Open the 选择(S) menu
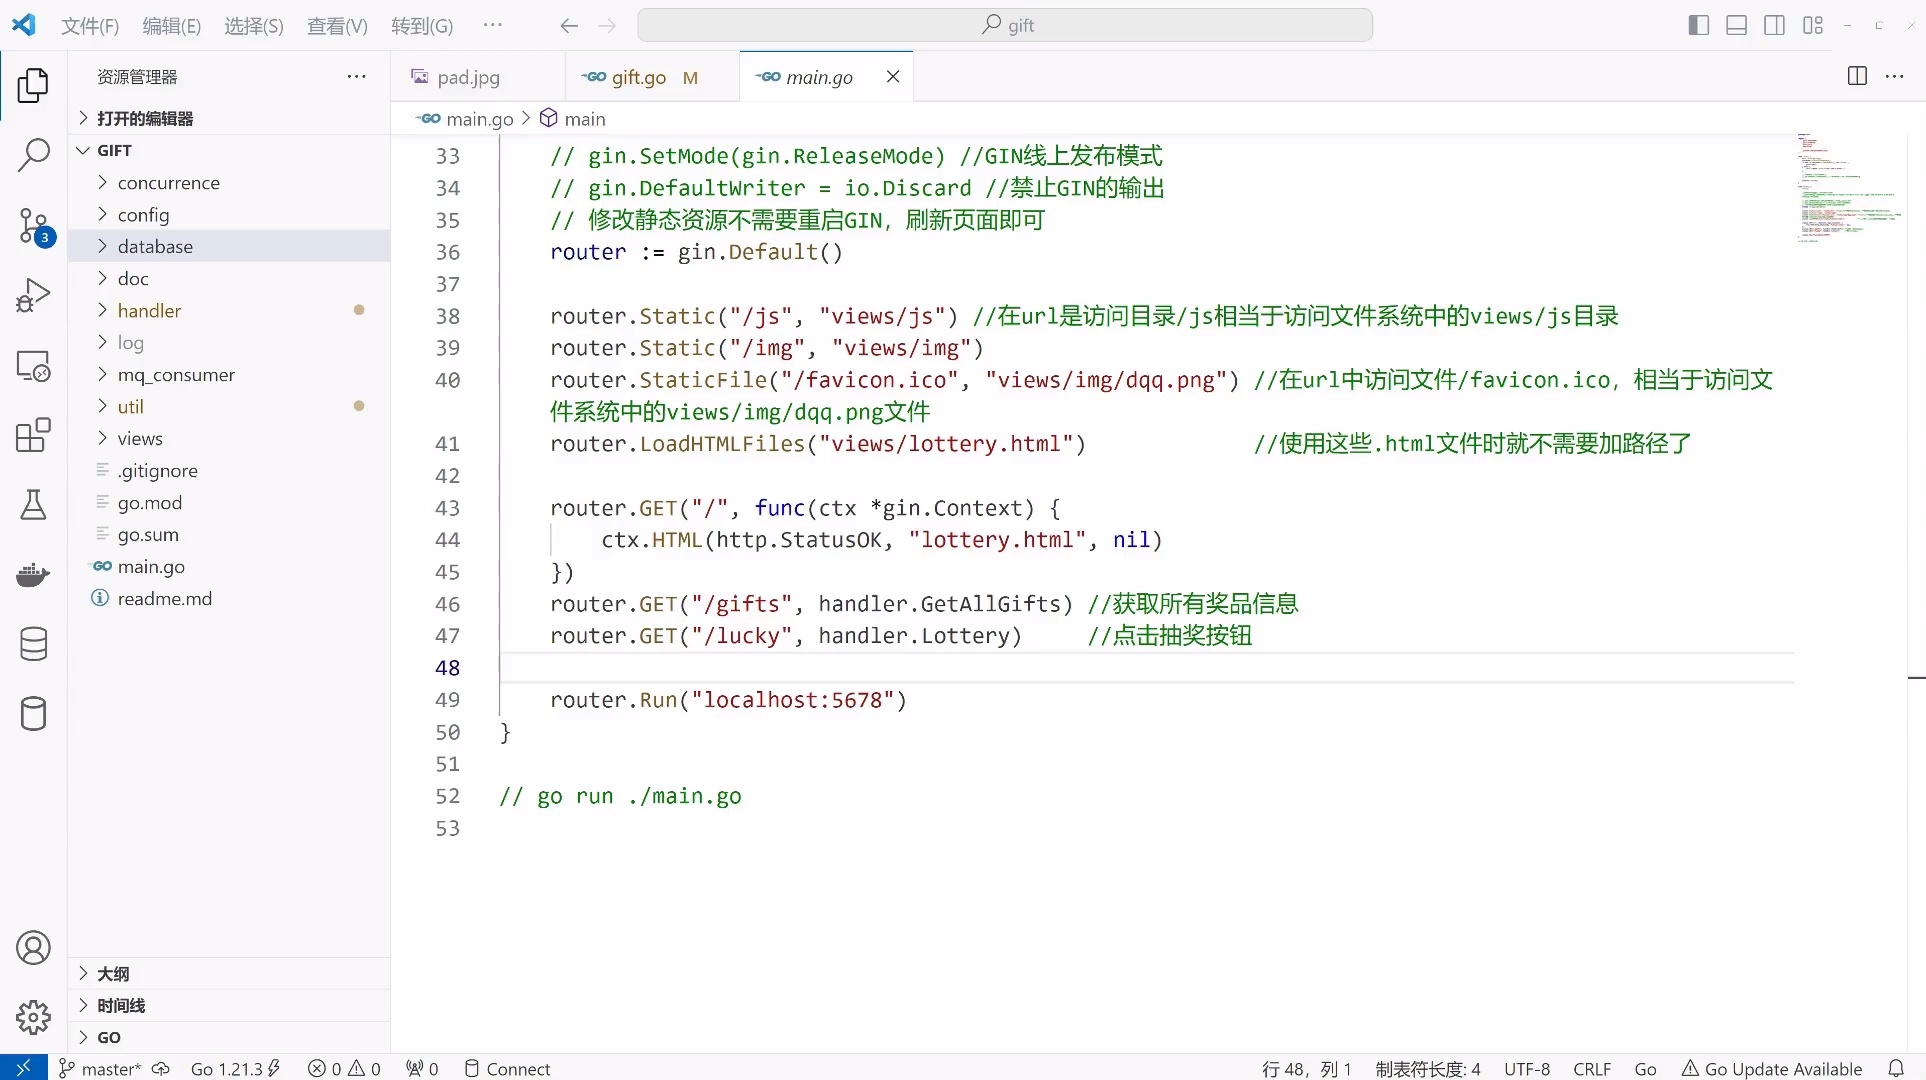This screenshot has width=1926, height=1080. coord(254,25)
